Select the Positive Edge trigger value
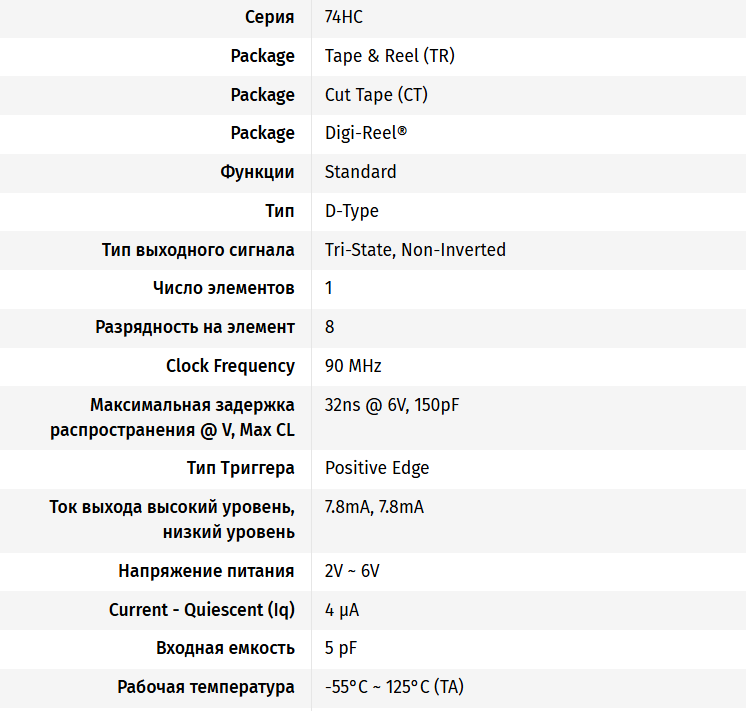 pyautogui.click(x=377, y=468)
